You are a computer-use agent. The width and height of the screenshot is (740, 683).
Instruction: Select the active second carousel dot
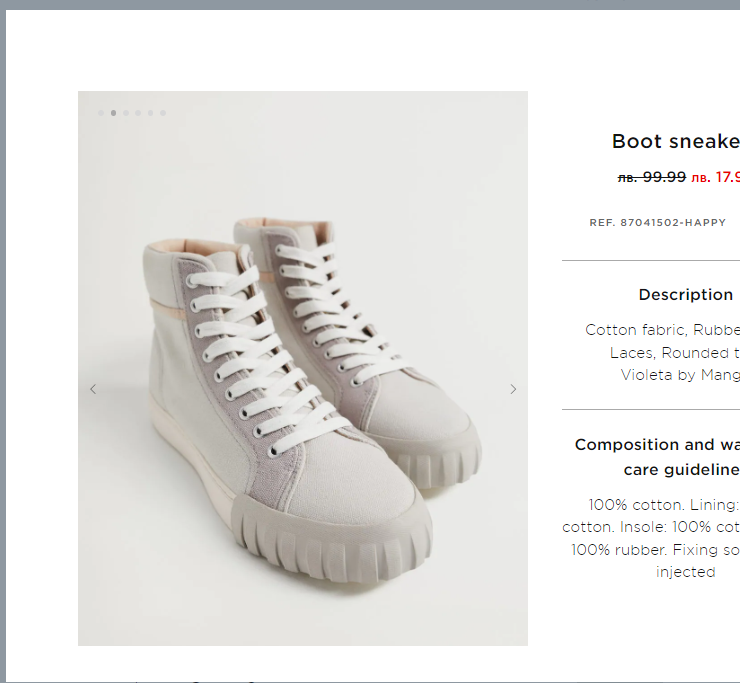[113, 113]
